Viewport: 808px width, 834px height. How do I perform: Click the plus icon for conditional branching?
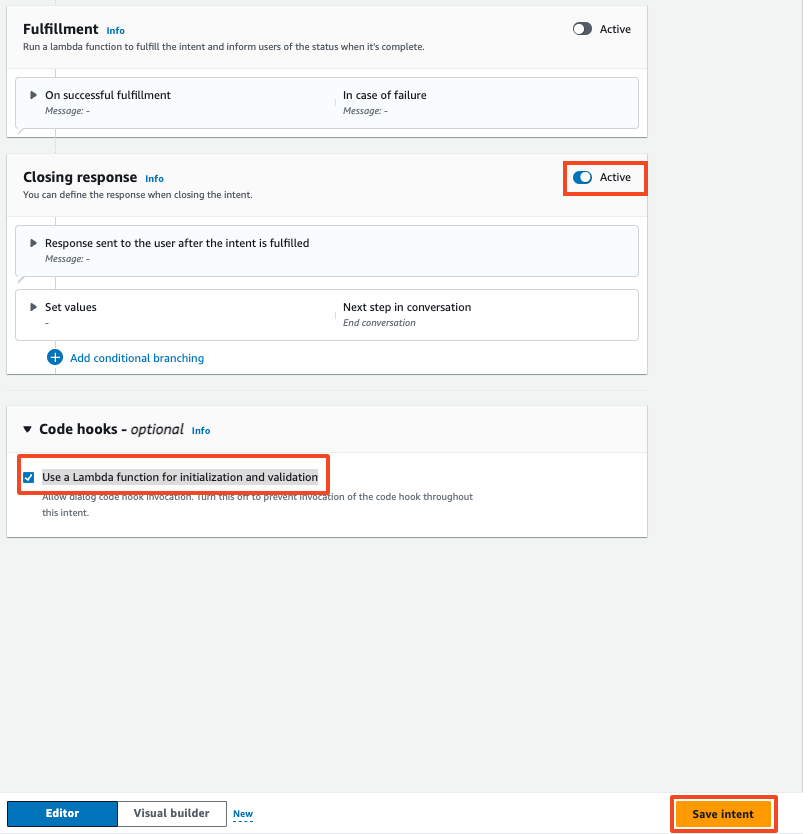point(55,357)
